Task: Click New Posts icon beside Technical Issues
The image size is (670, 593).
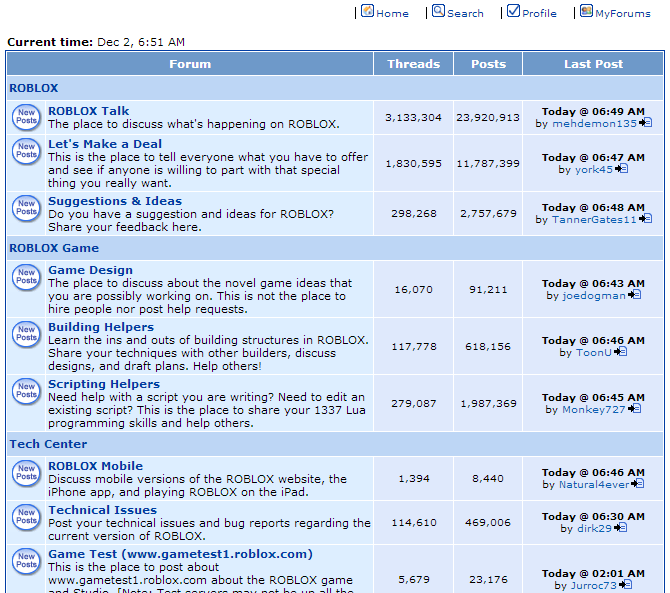Action: click(x=26, y=517)
